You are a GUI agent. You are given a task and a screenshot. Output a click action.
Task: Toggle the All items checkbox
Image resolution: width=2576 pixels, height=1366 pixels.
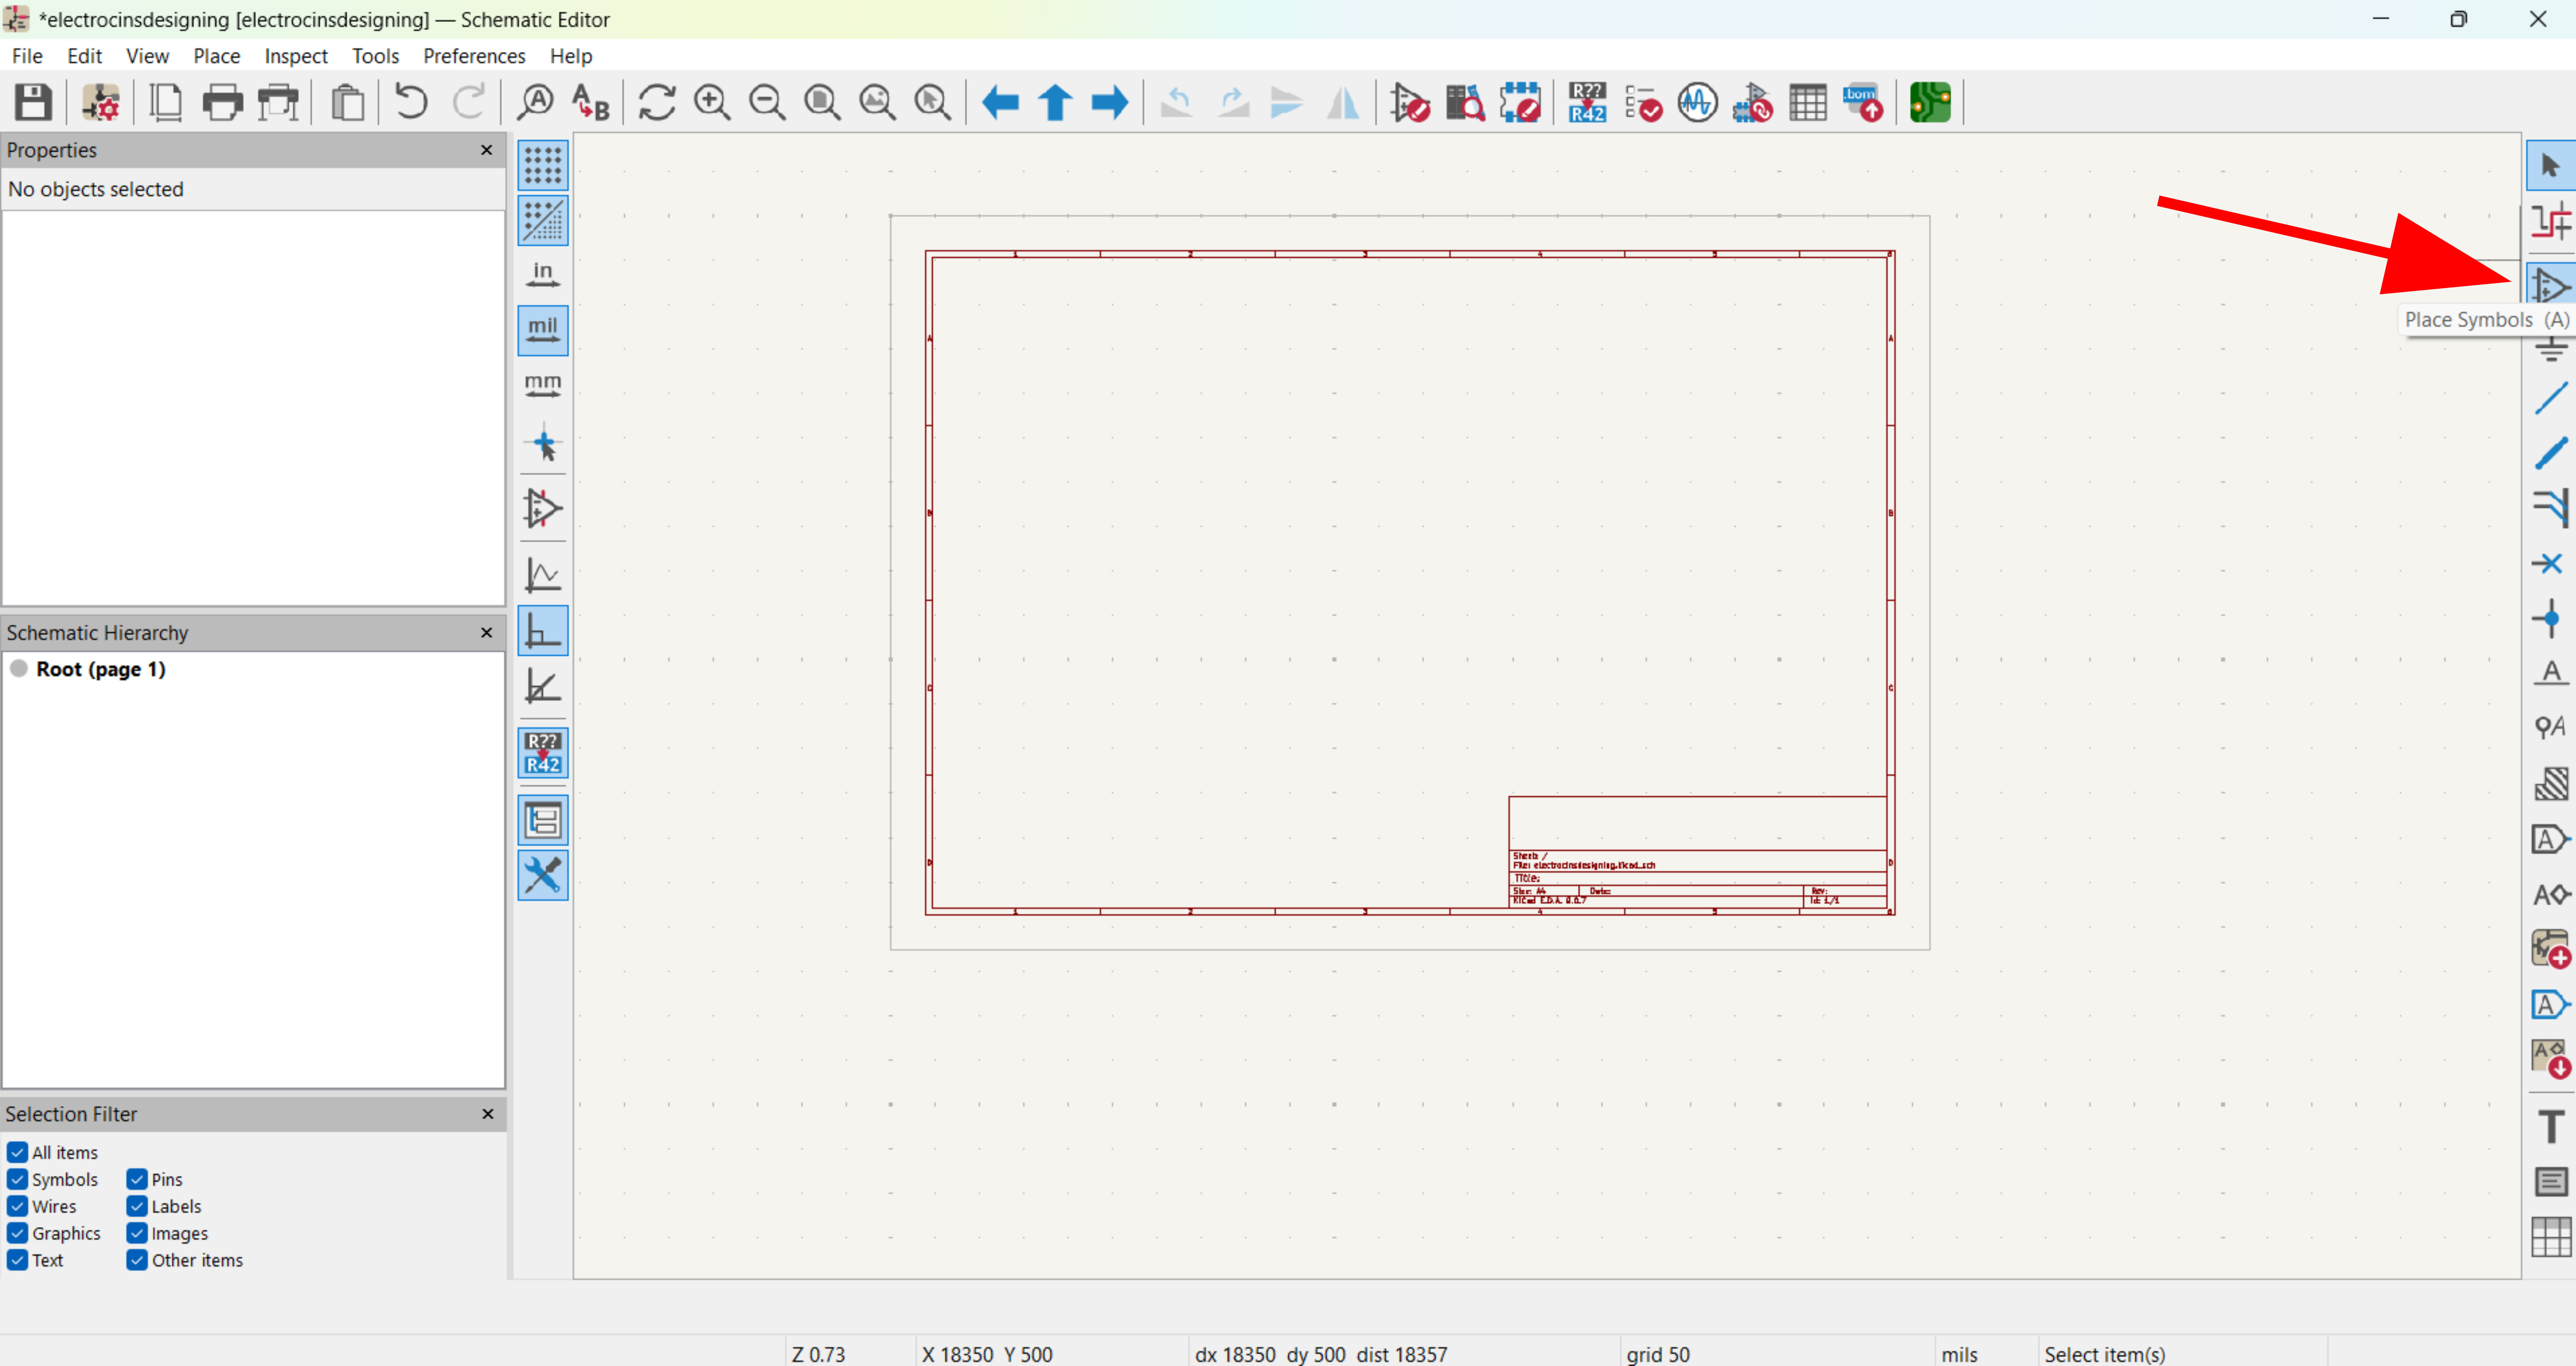(18, 1152)
